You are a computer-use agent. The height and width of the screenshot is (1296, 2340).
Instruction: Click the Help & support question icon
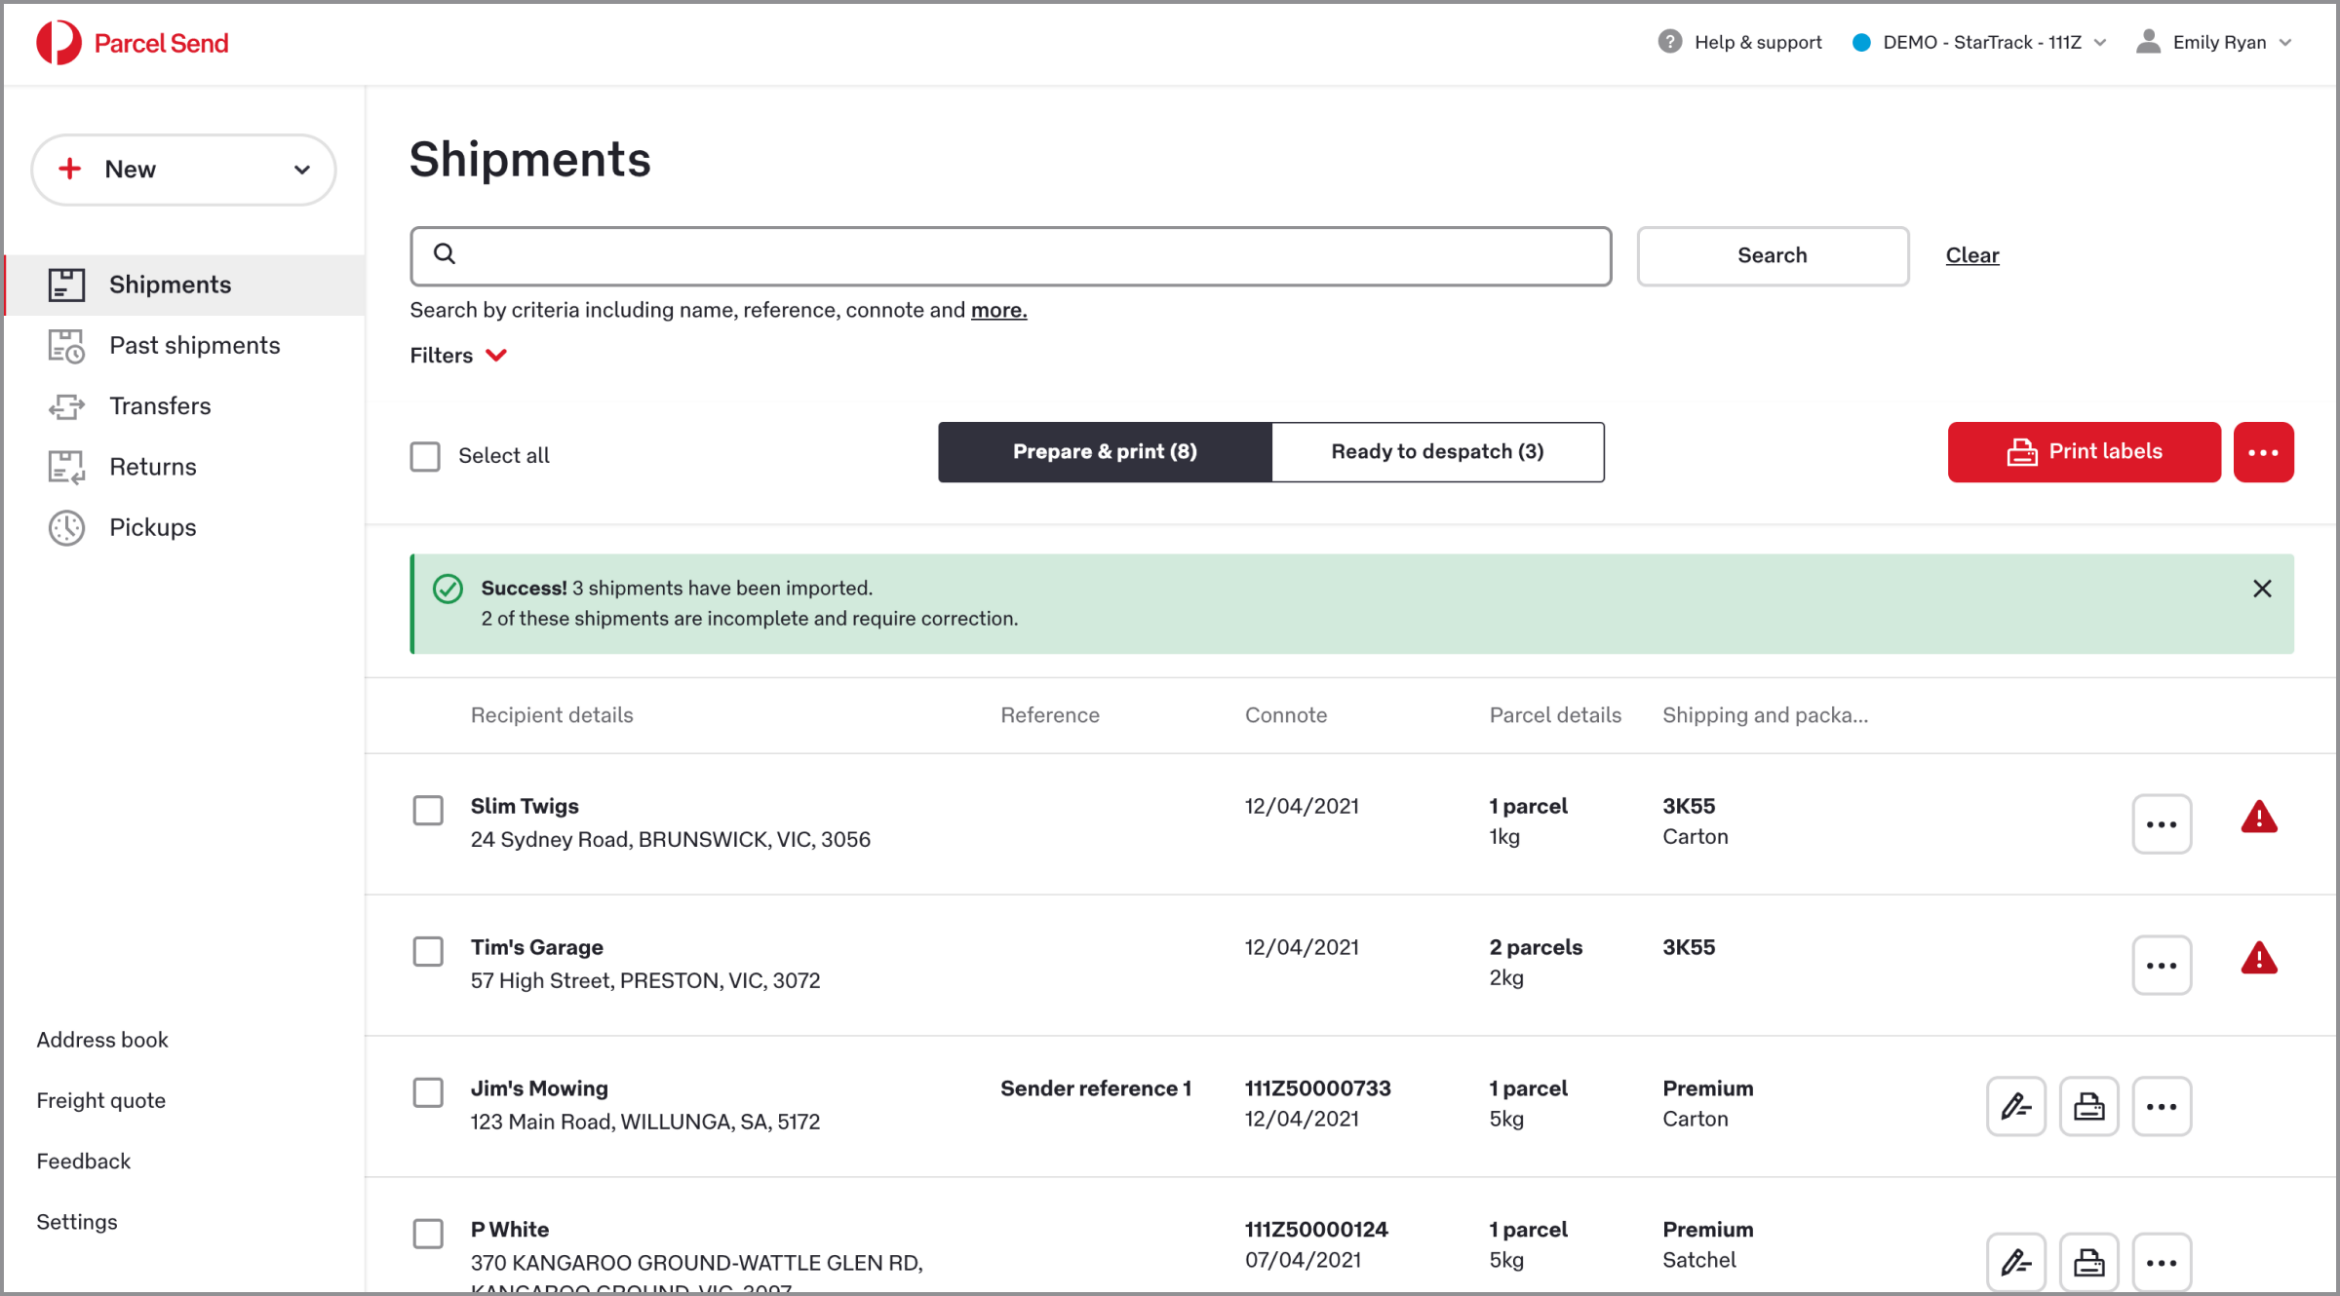click(x=1669, y=42)
